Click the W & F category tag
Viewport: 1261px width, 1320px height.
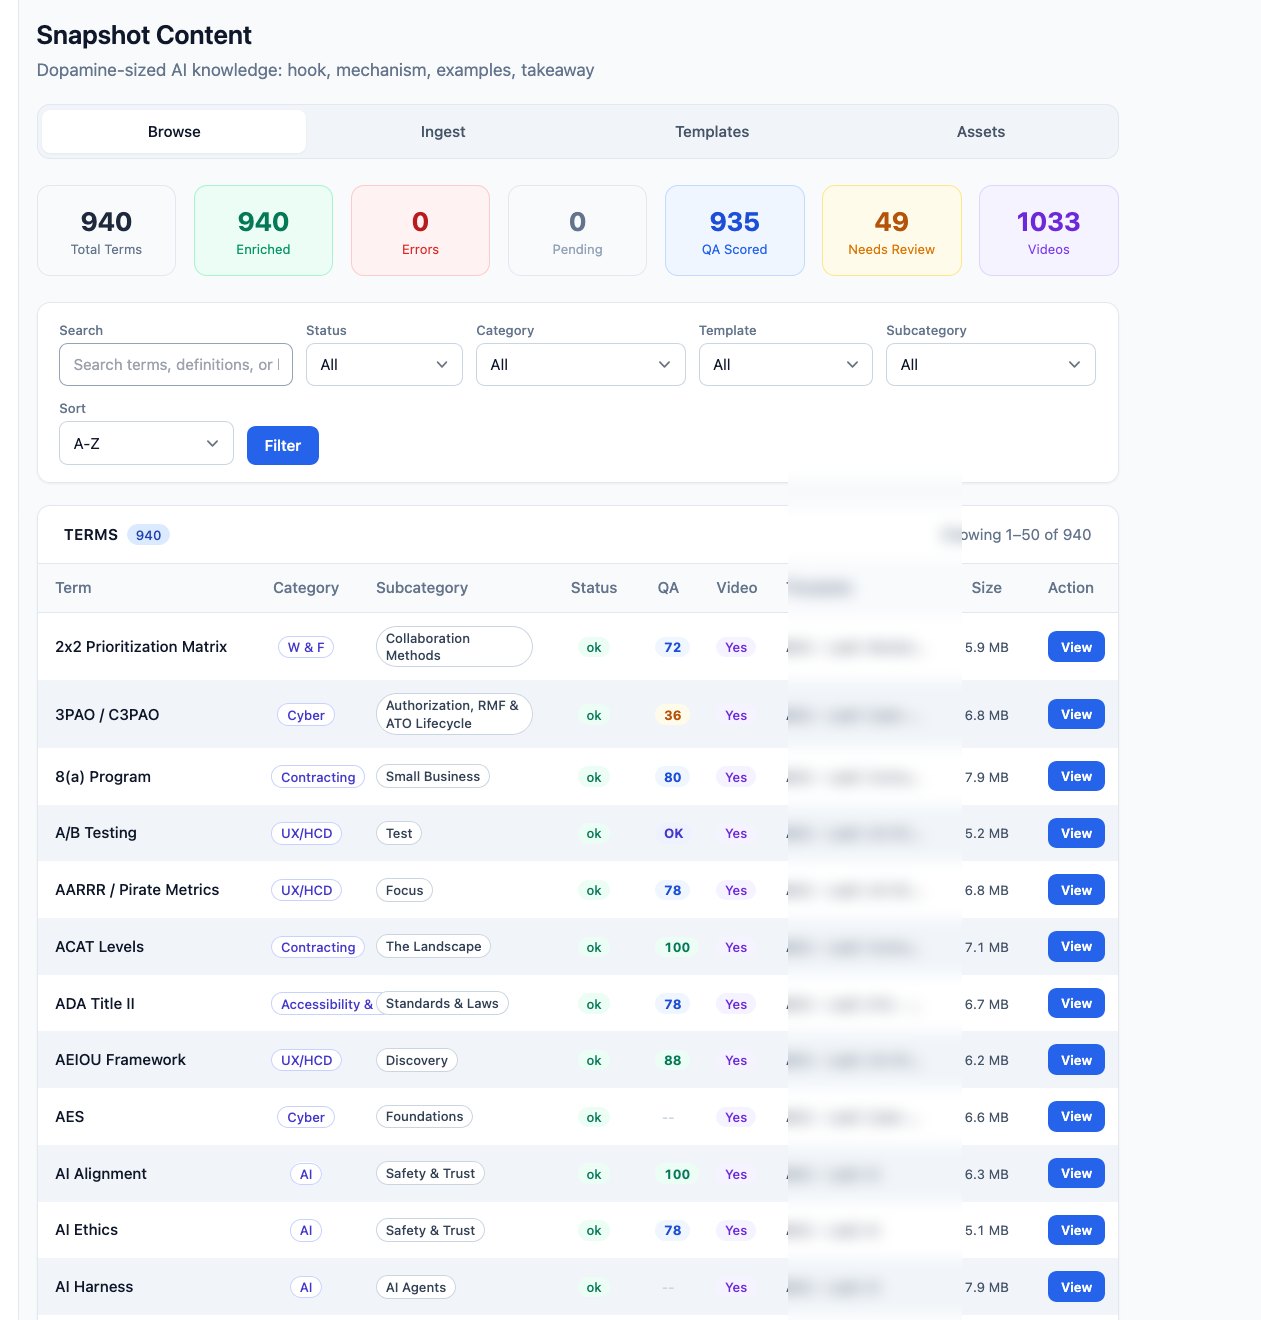pos(306,647)
